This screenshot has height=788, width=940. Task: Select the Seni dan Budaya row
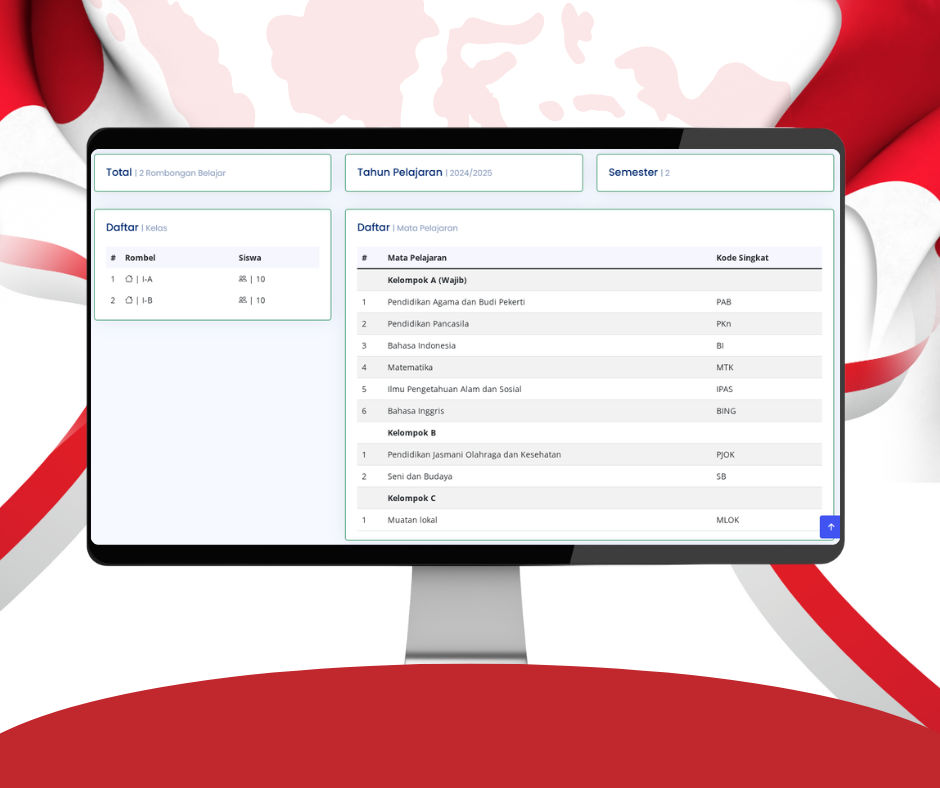[x=420, y=477]
